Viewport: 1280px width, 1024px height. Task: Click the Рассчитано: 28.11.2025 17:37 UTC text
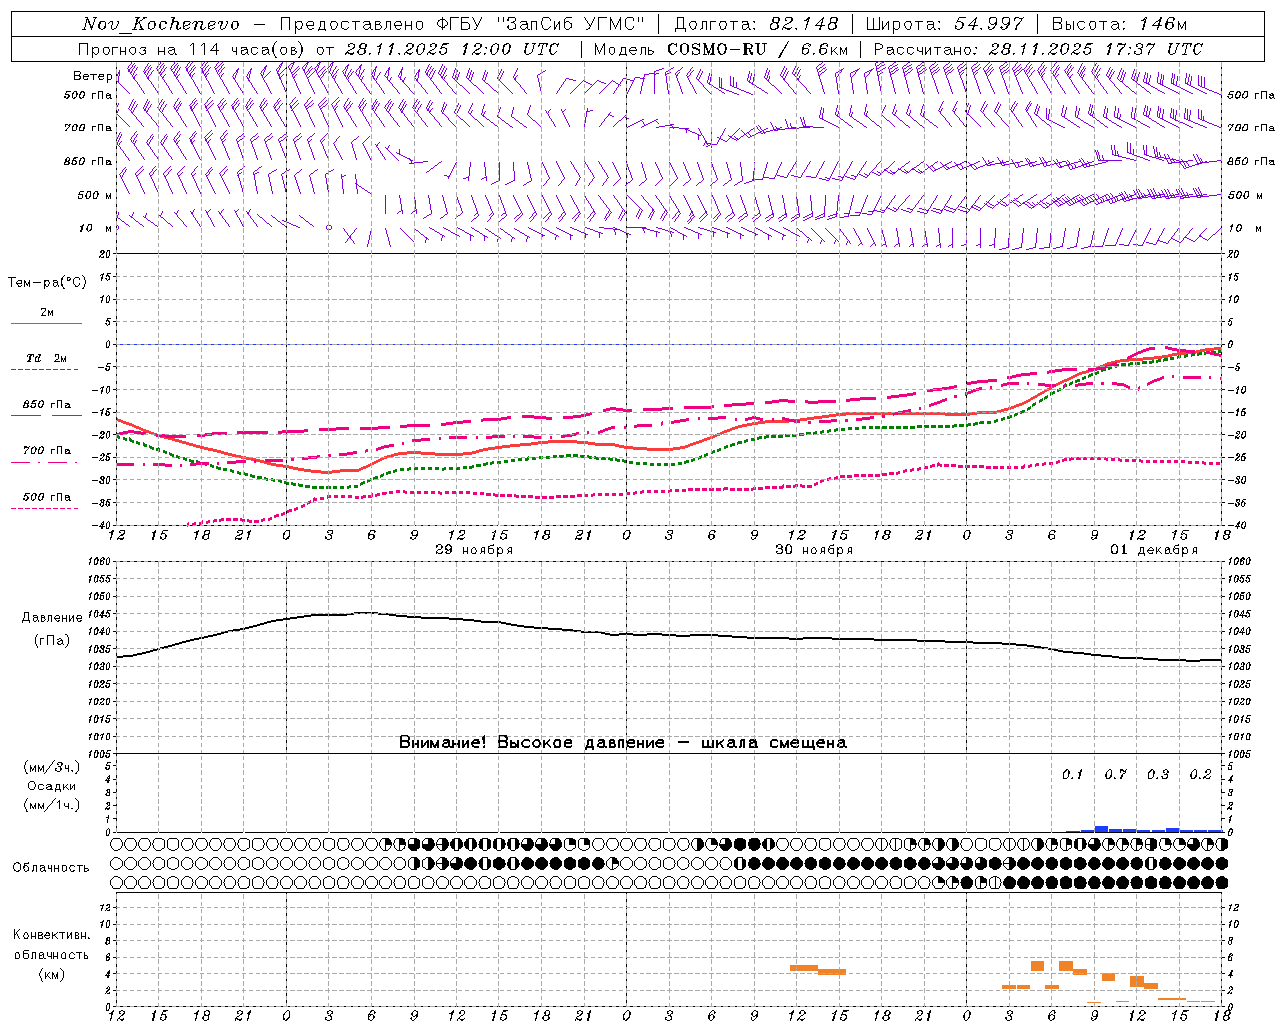pos(1039,49)
